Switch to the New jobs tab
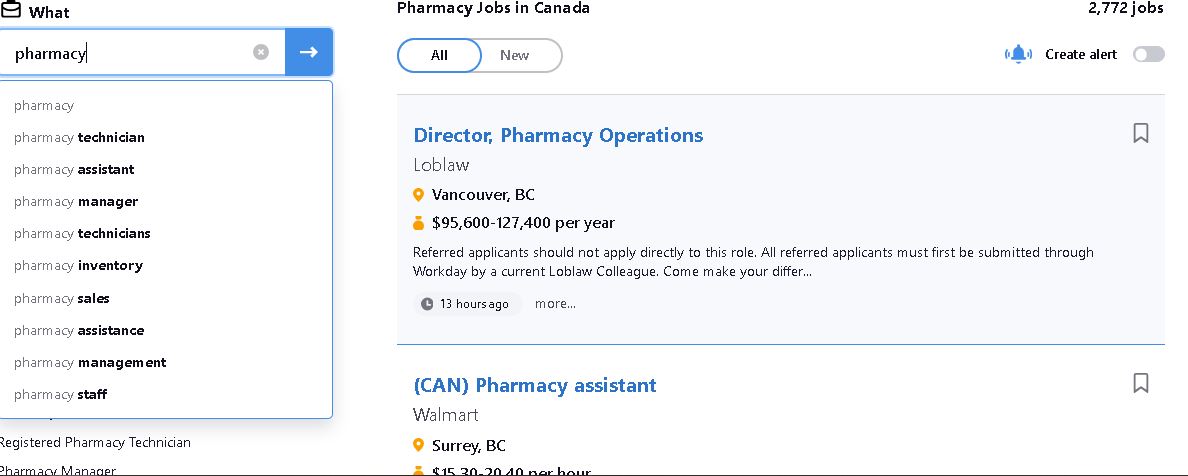Image resolution: width=1188 pixels, height=476 pixels. 514,55
